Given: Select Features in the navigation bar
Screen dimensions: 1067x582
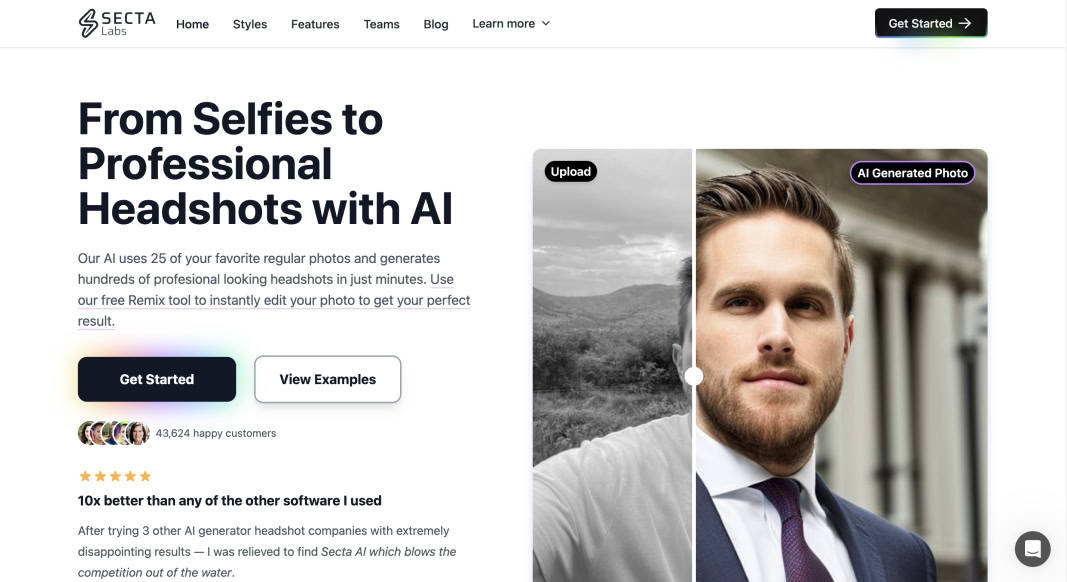Looking at the screenshot, I should coord(315,24).
